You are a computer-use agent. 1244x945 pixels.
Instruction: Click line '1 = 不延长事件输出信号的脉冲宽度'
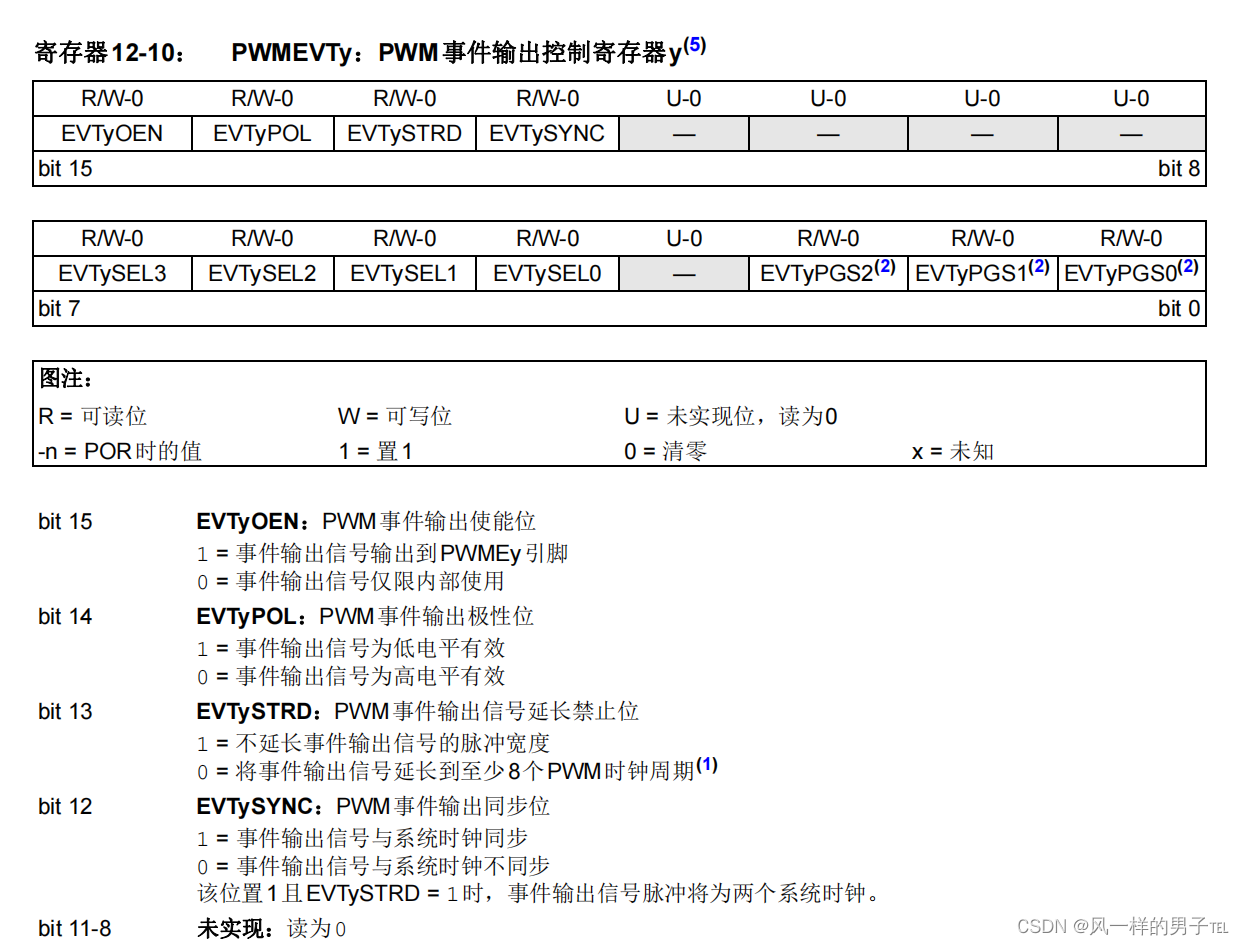[373, 743]
